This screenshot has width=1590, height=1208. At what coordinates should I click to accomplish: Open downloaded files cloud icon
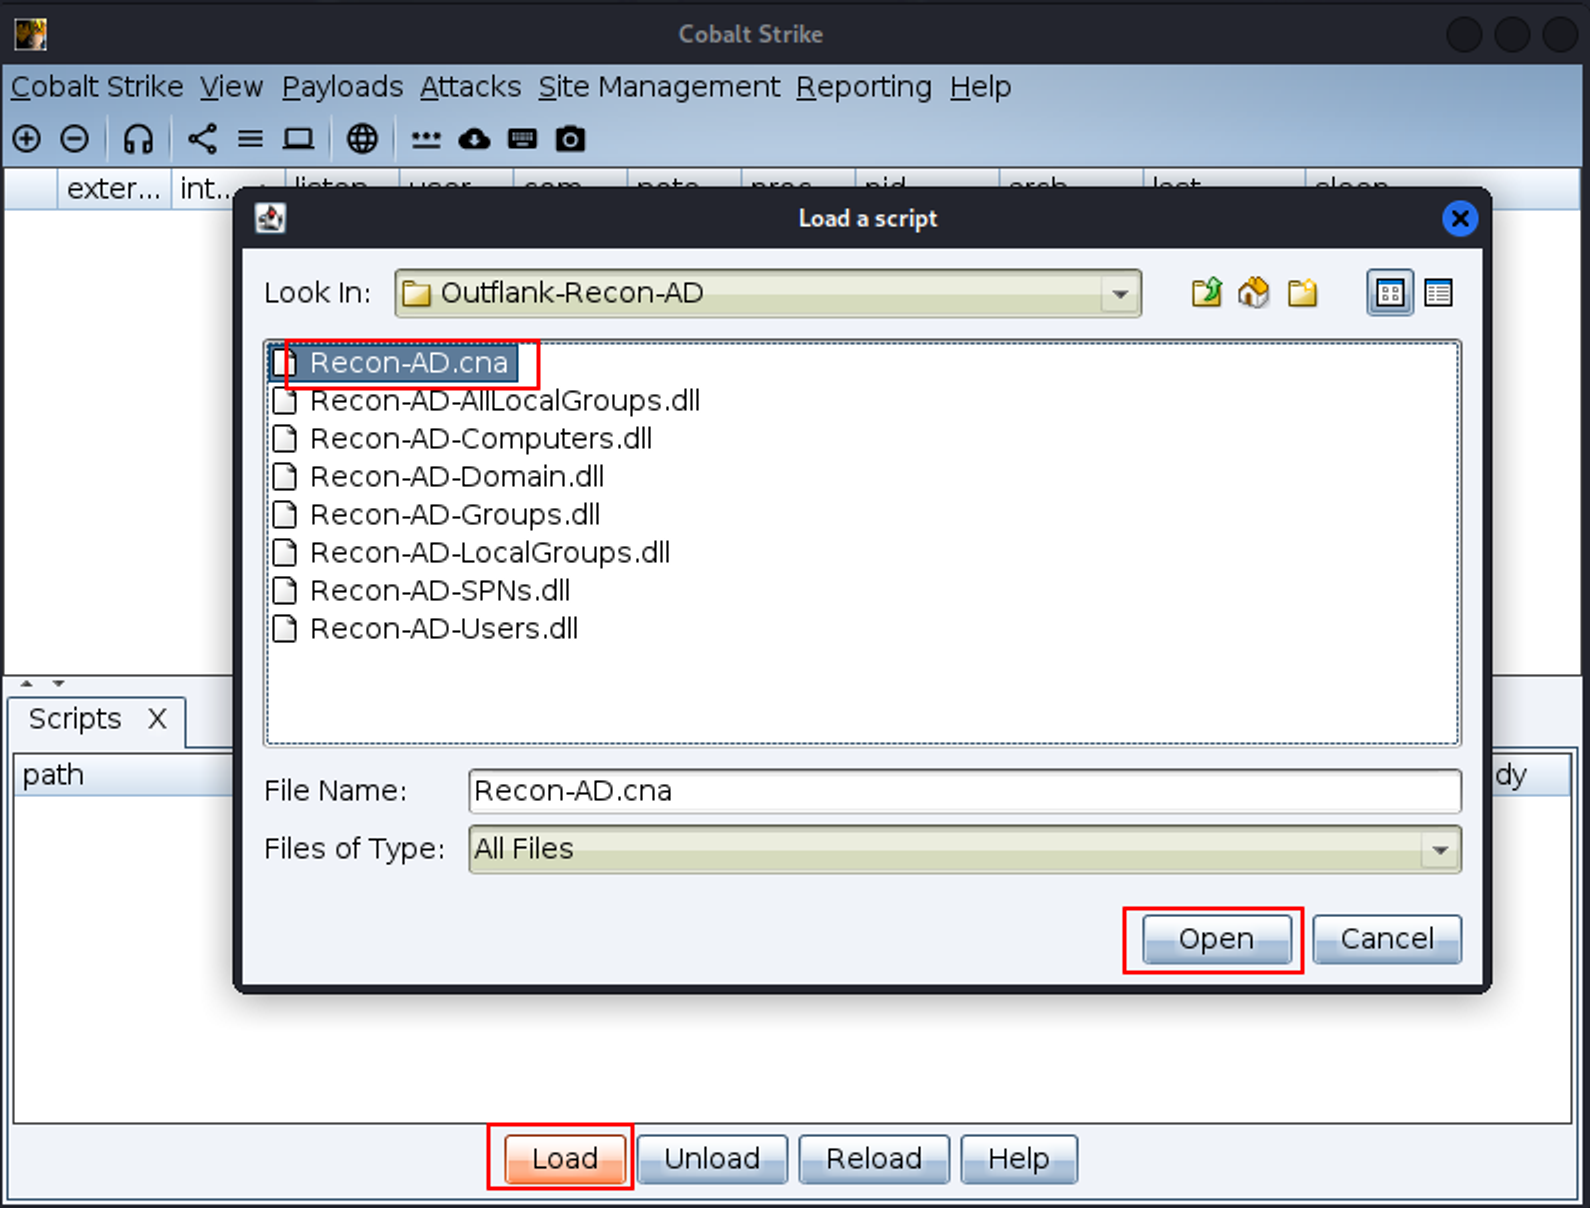pos(474,139)
